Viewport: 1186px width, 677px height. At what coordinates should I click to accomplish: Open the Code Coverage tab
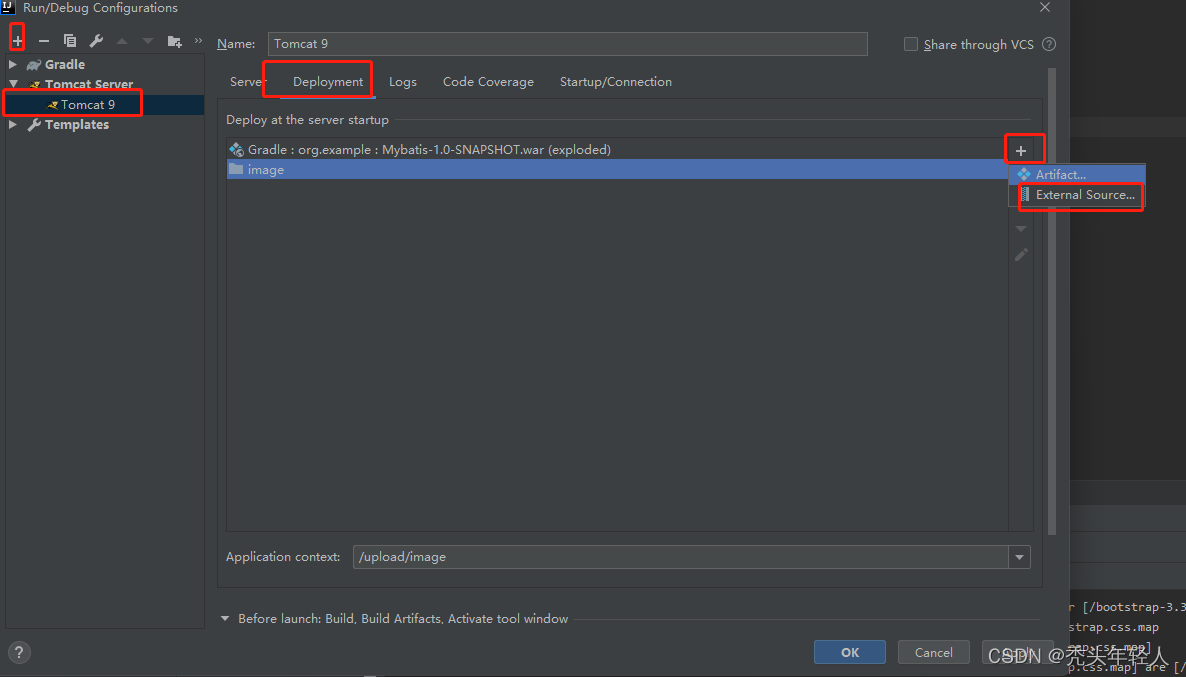tap(488, 82)
